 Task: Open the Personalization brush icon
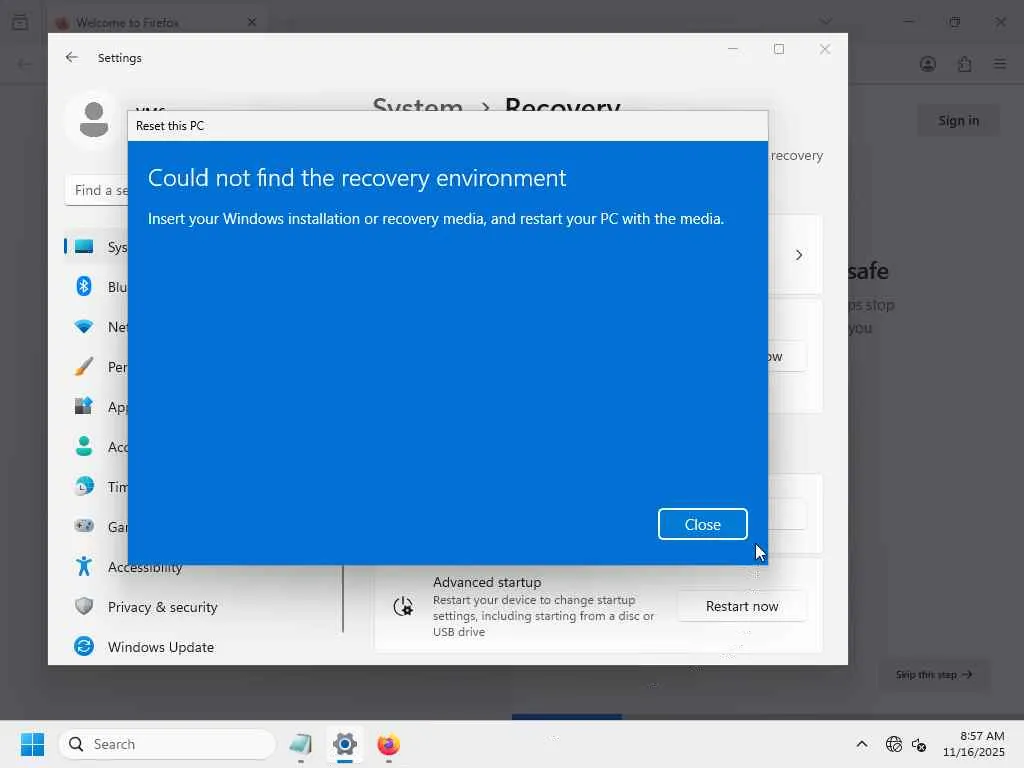(84, 366)
